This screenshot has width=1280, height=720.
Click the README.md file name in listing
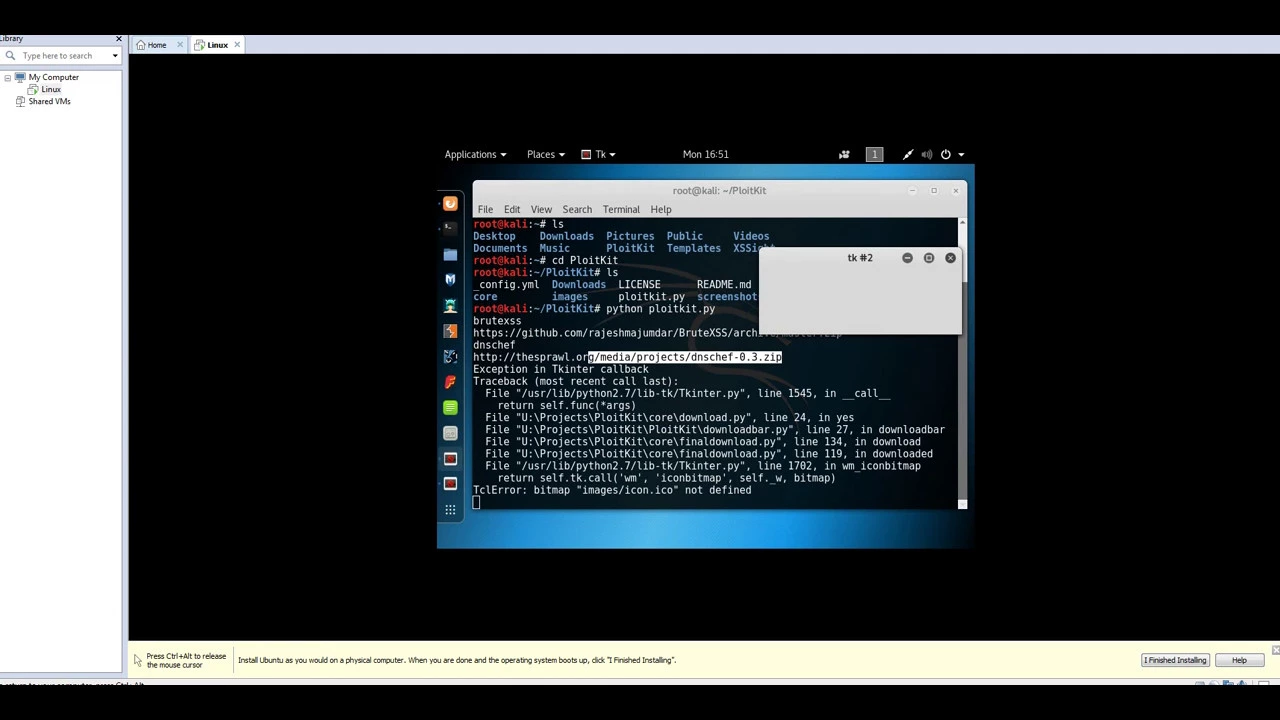724,285
